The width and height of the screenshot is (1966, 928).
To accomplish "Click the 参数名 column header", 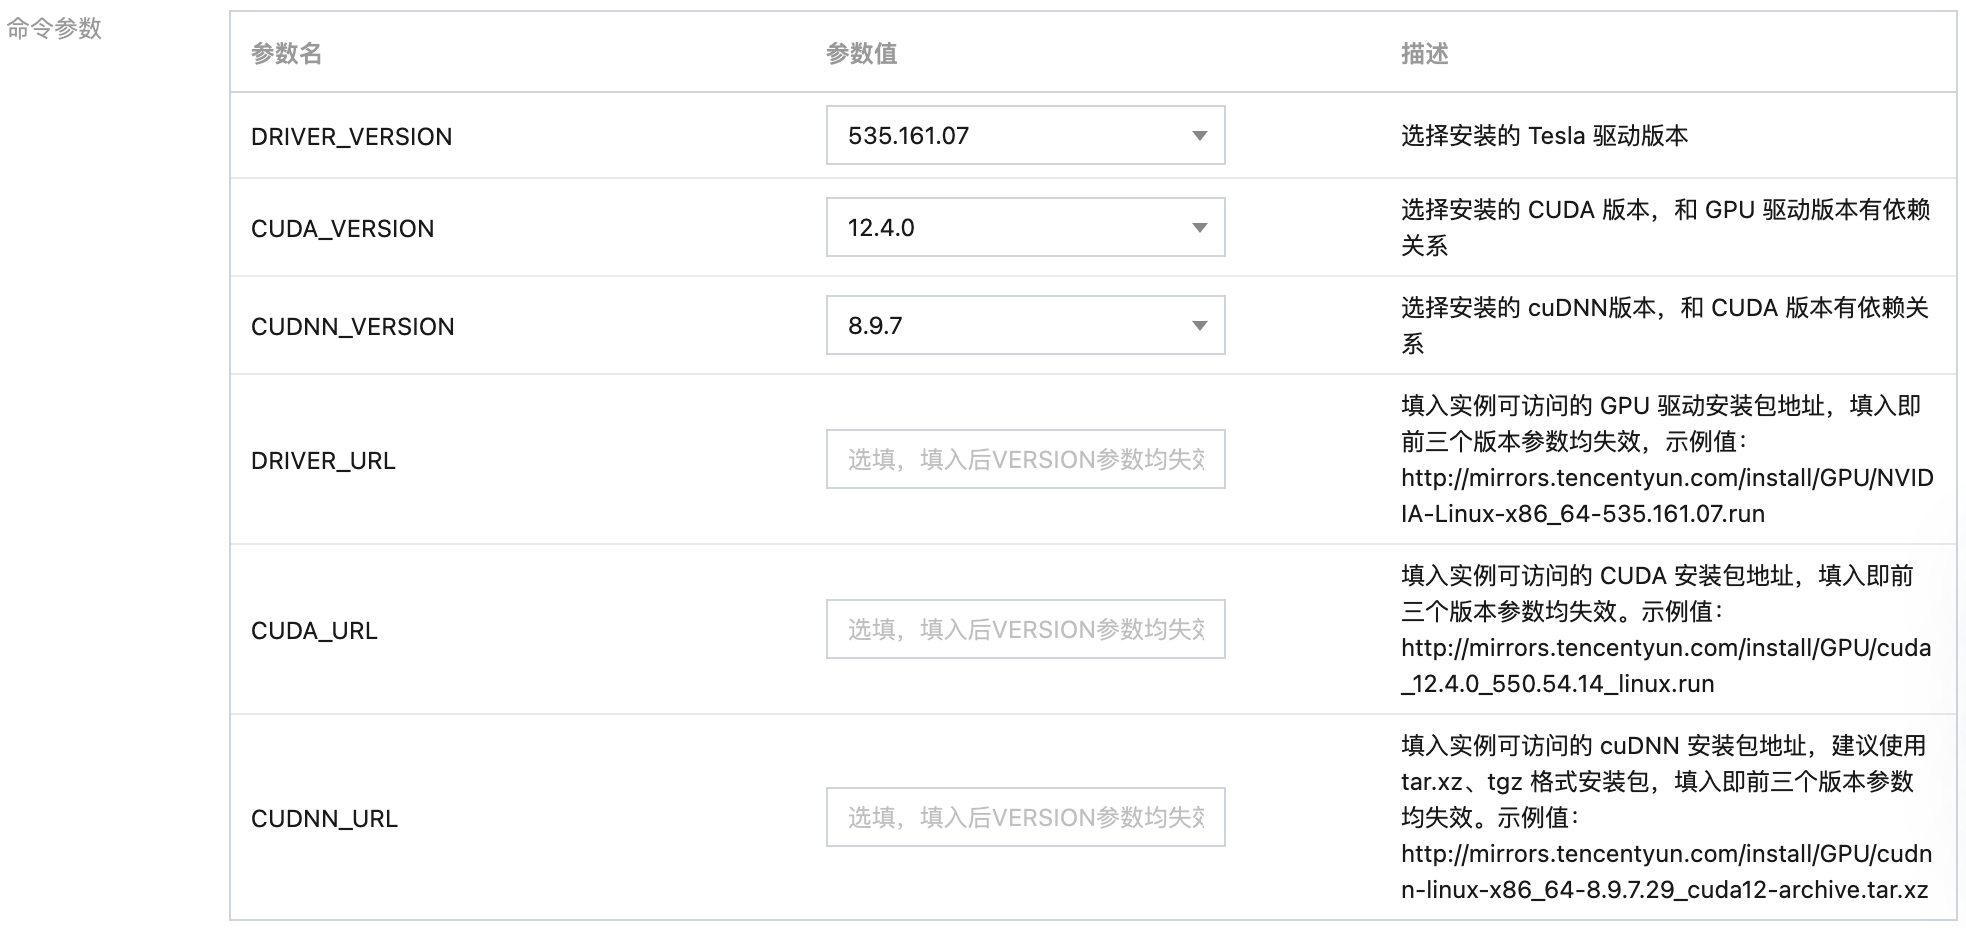I will [286, 54].
